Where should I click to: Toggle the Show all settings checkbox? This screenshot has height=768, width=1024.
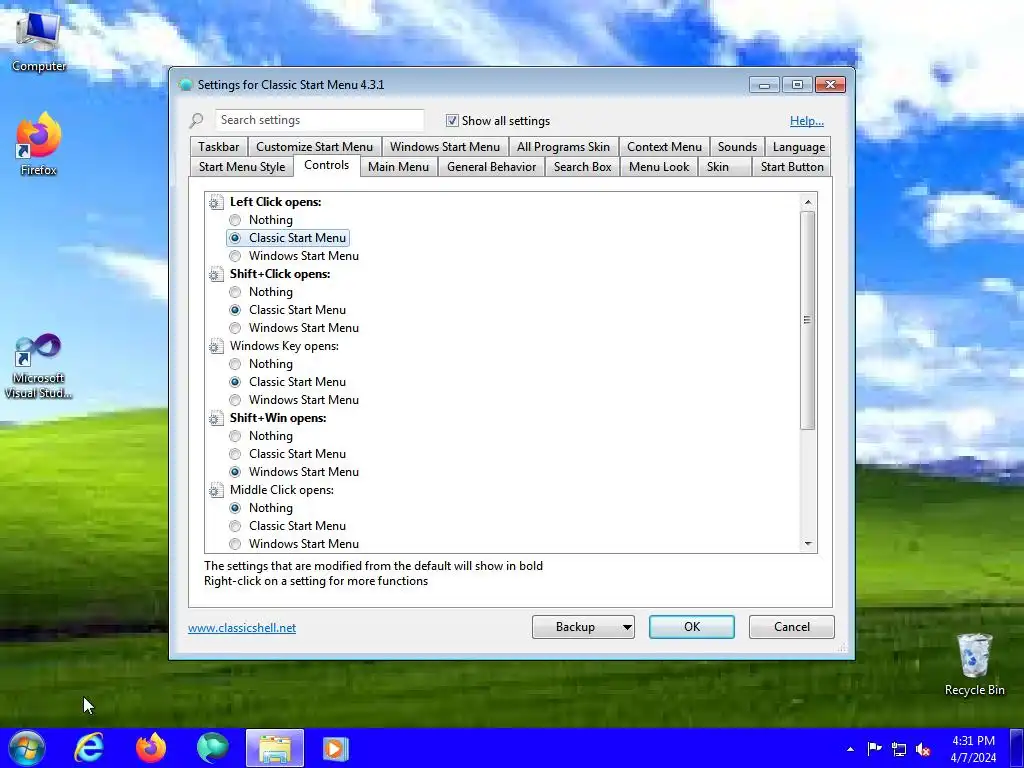pos(452,121)
